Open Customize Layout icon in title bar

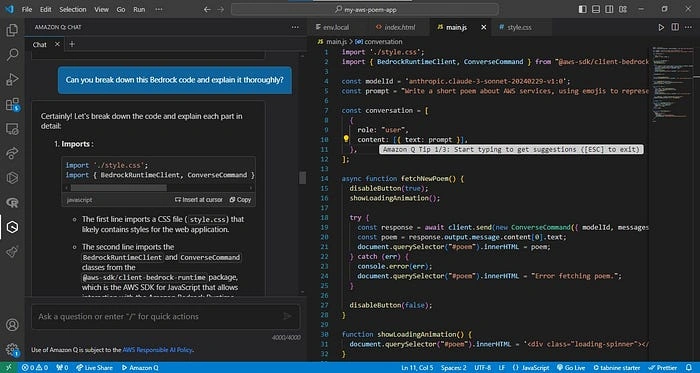pyautogui.click(x=622, y=9)
